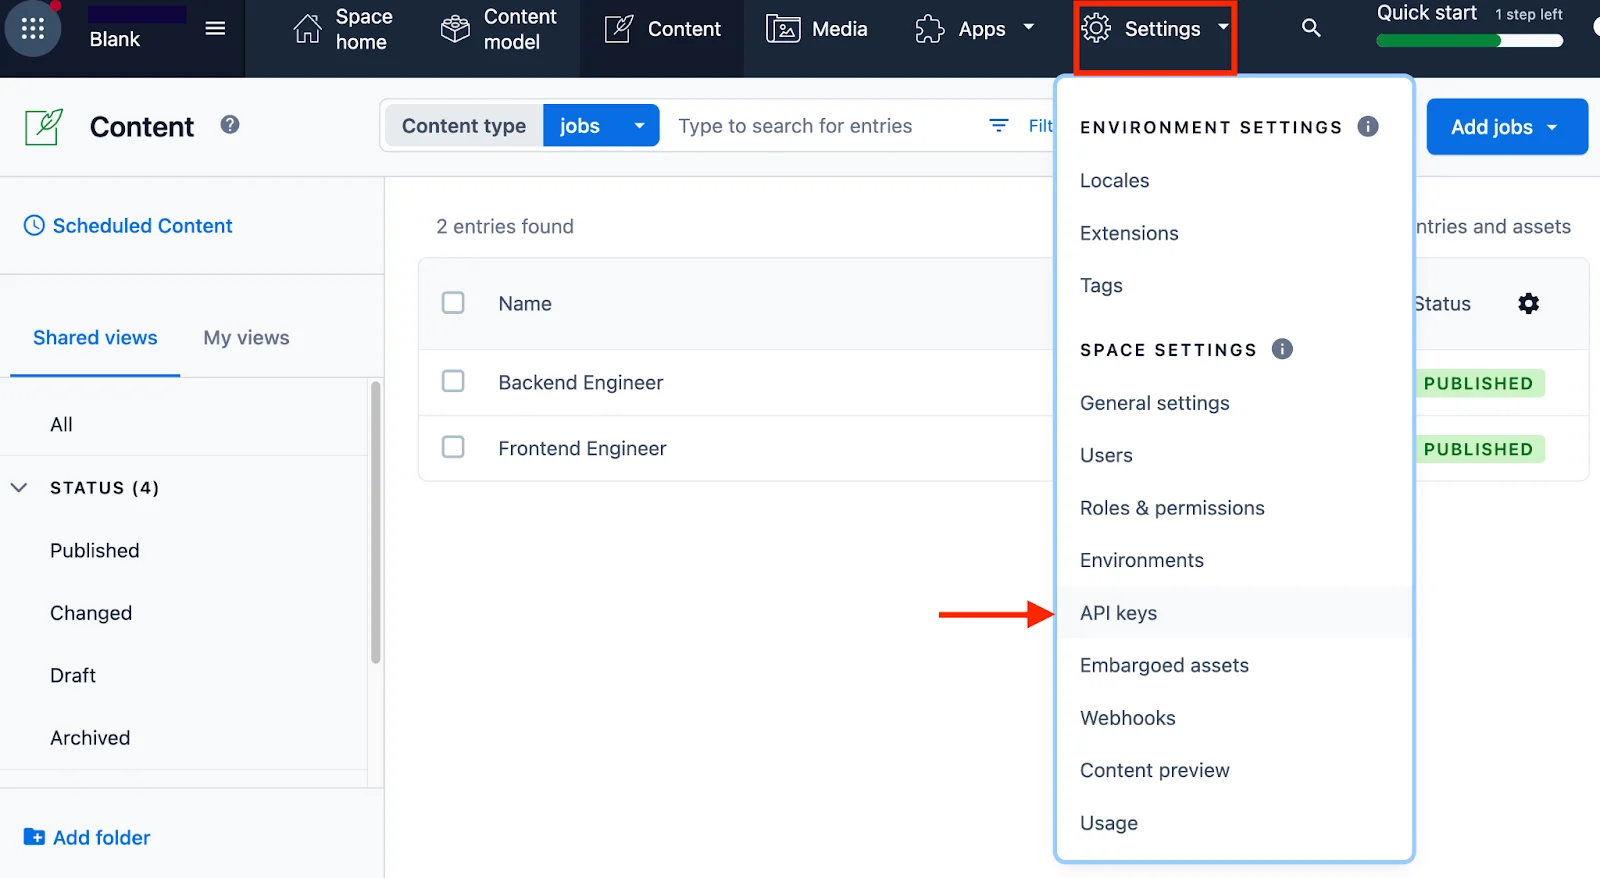Image resolution: width=1600 pixels, height=878 pixels.
Task: Collapse the STATUS (4) section
Action: tap(19, 488)
